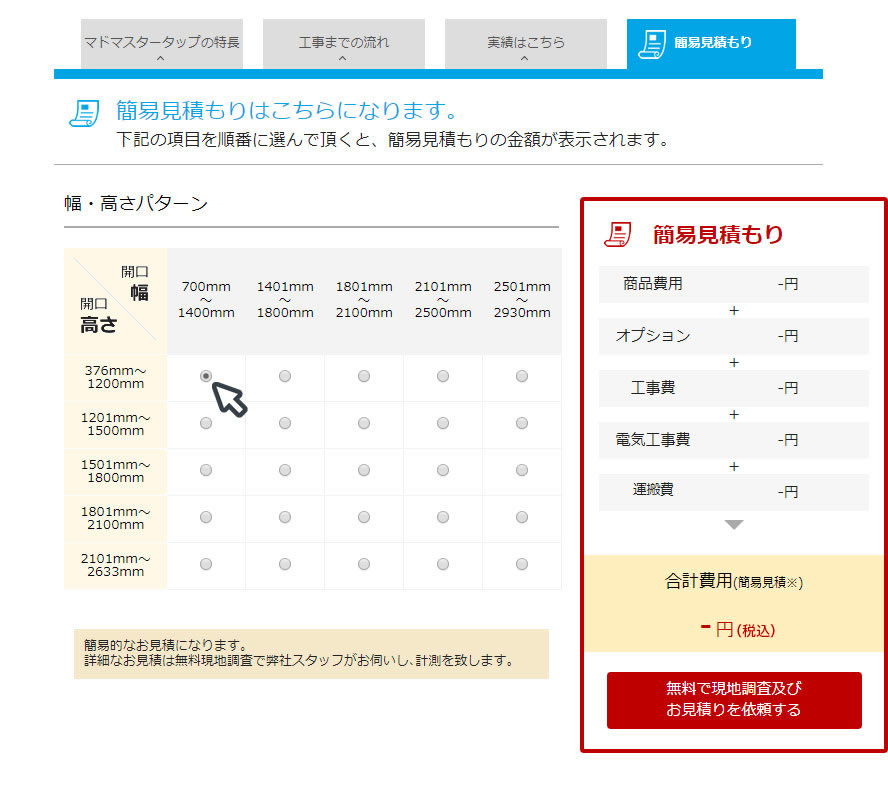Click the red document icon in the estimate panel
888x788 pixels.
click(619, 235)
